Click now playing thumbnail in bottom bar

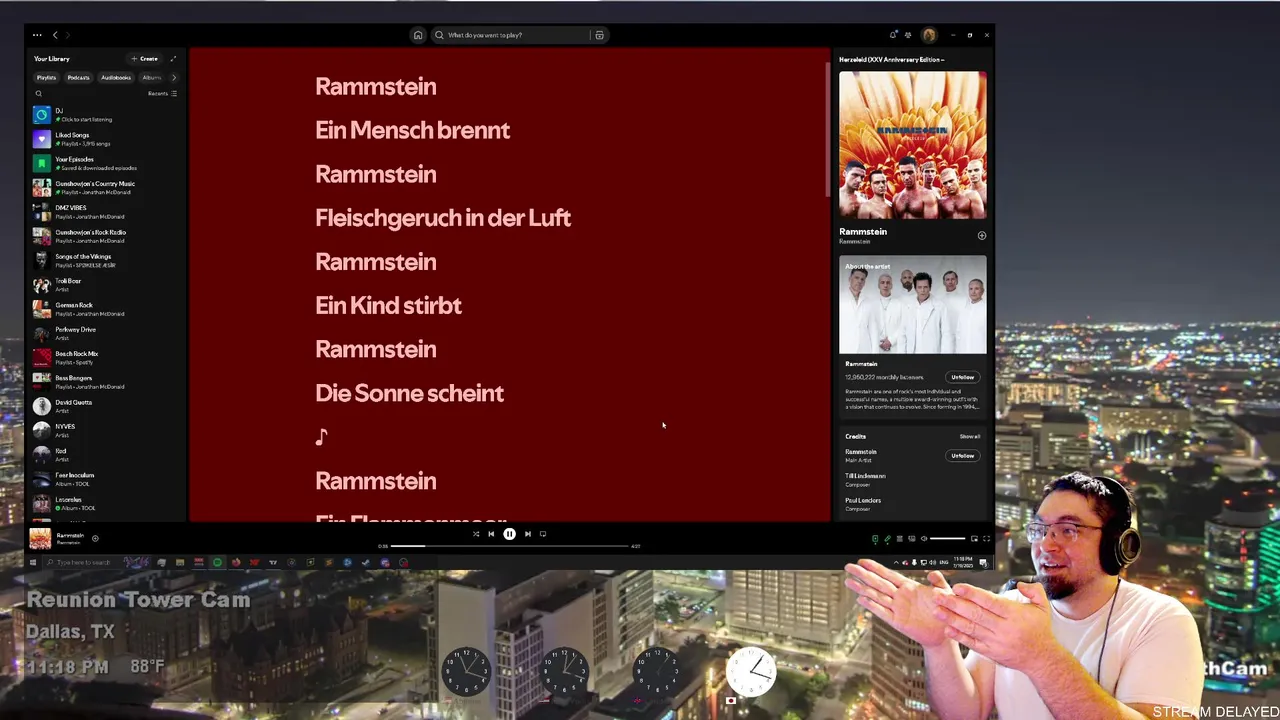click(40, 538)
